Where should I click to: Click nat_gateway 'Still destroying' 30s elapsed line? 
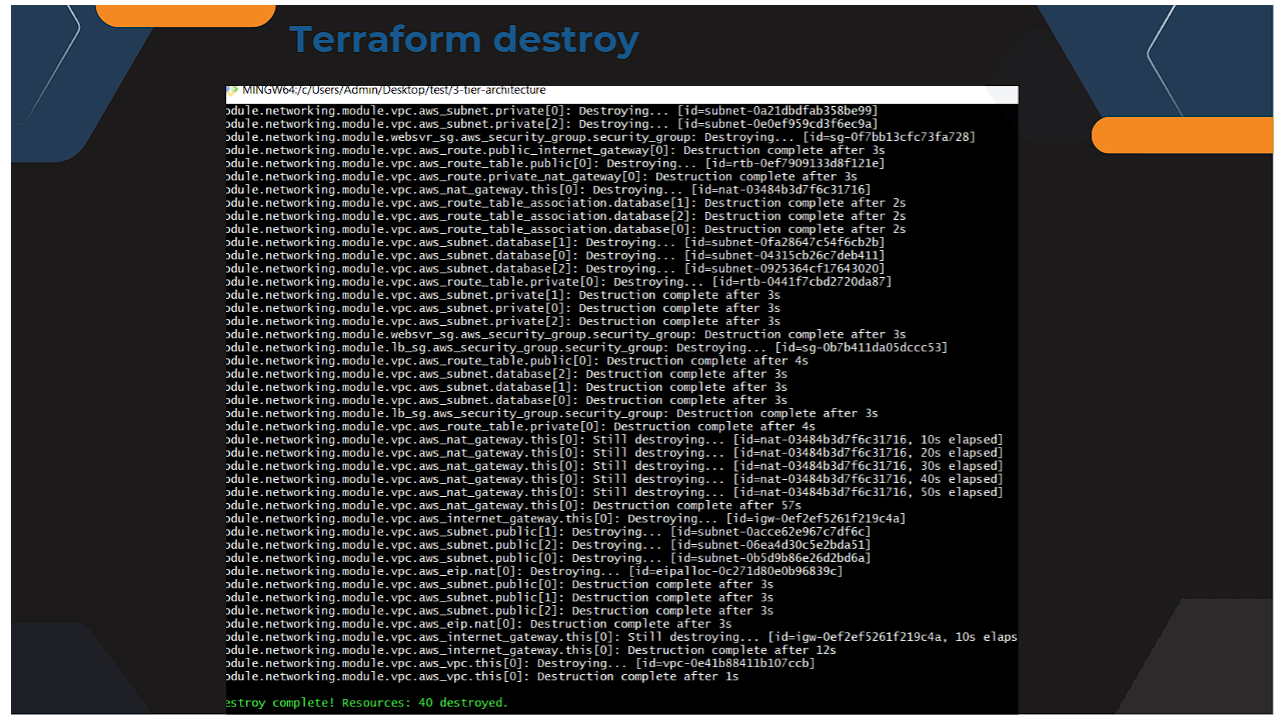pos(615,465)
